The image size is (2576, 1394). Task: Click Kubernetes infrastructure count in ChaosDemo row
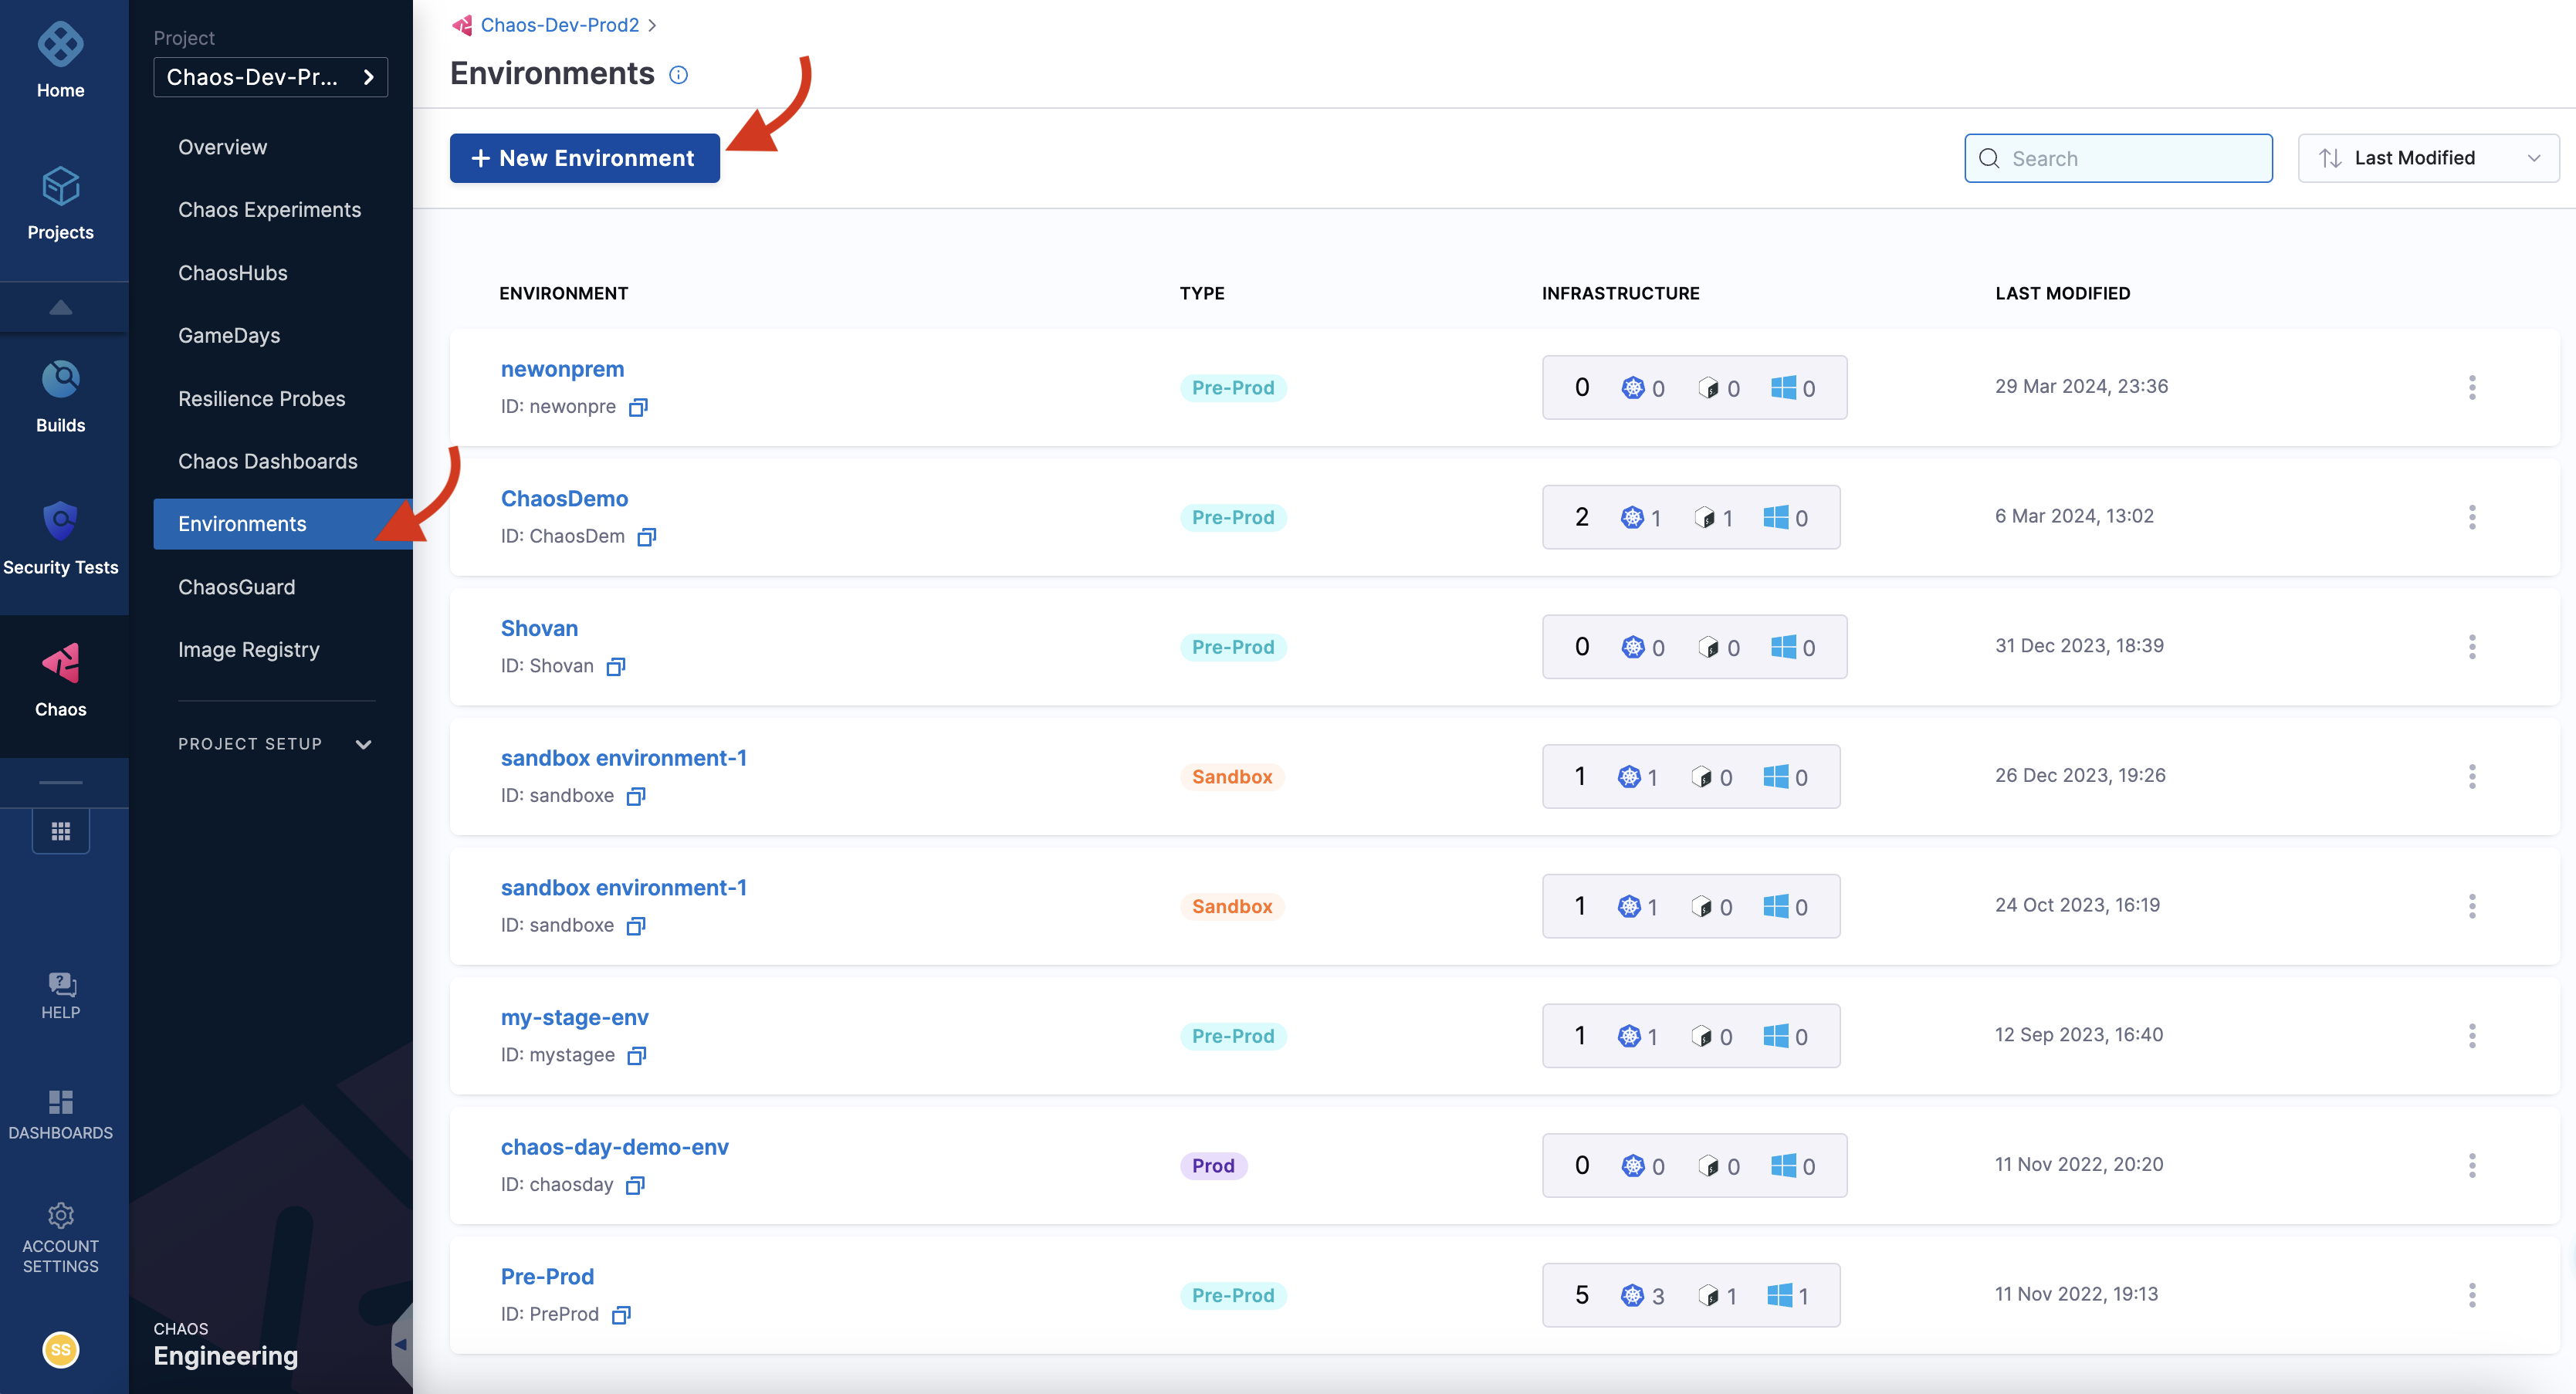click(1641, 517)
